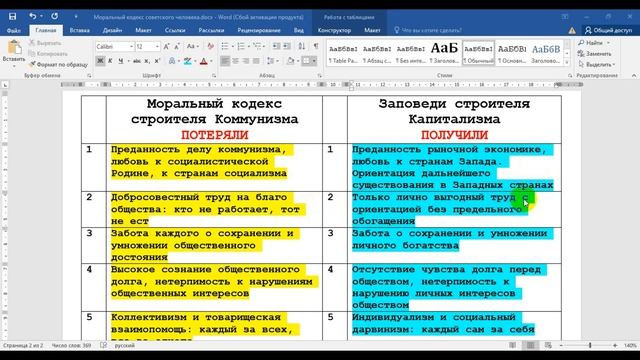The width and height of the screenshot is (640, 360).
Task: Switch to the Ссылки tab
Action: (x=175, y=30)
